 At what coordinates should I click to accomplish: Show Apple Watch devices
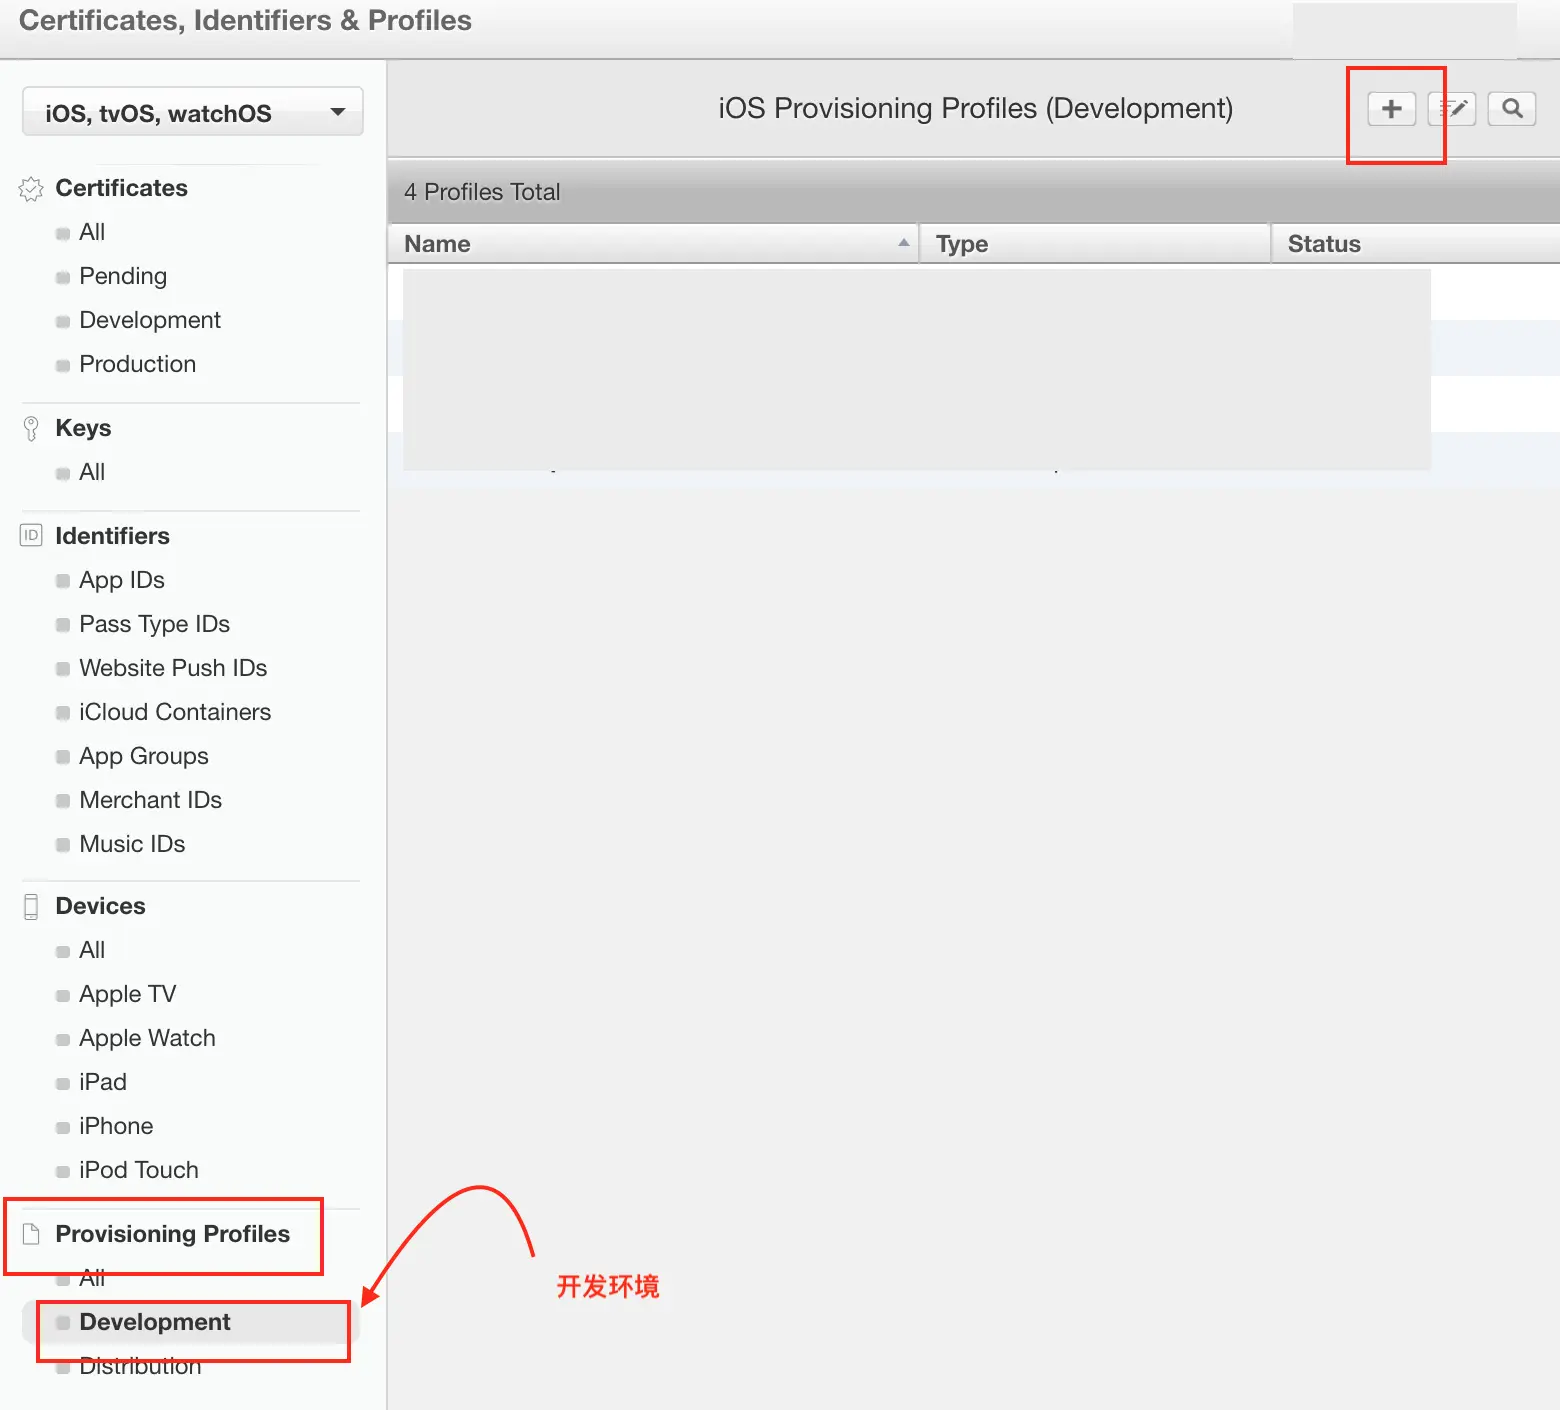coord(147,1038)
